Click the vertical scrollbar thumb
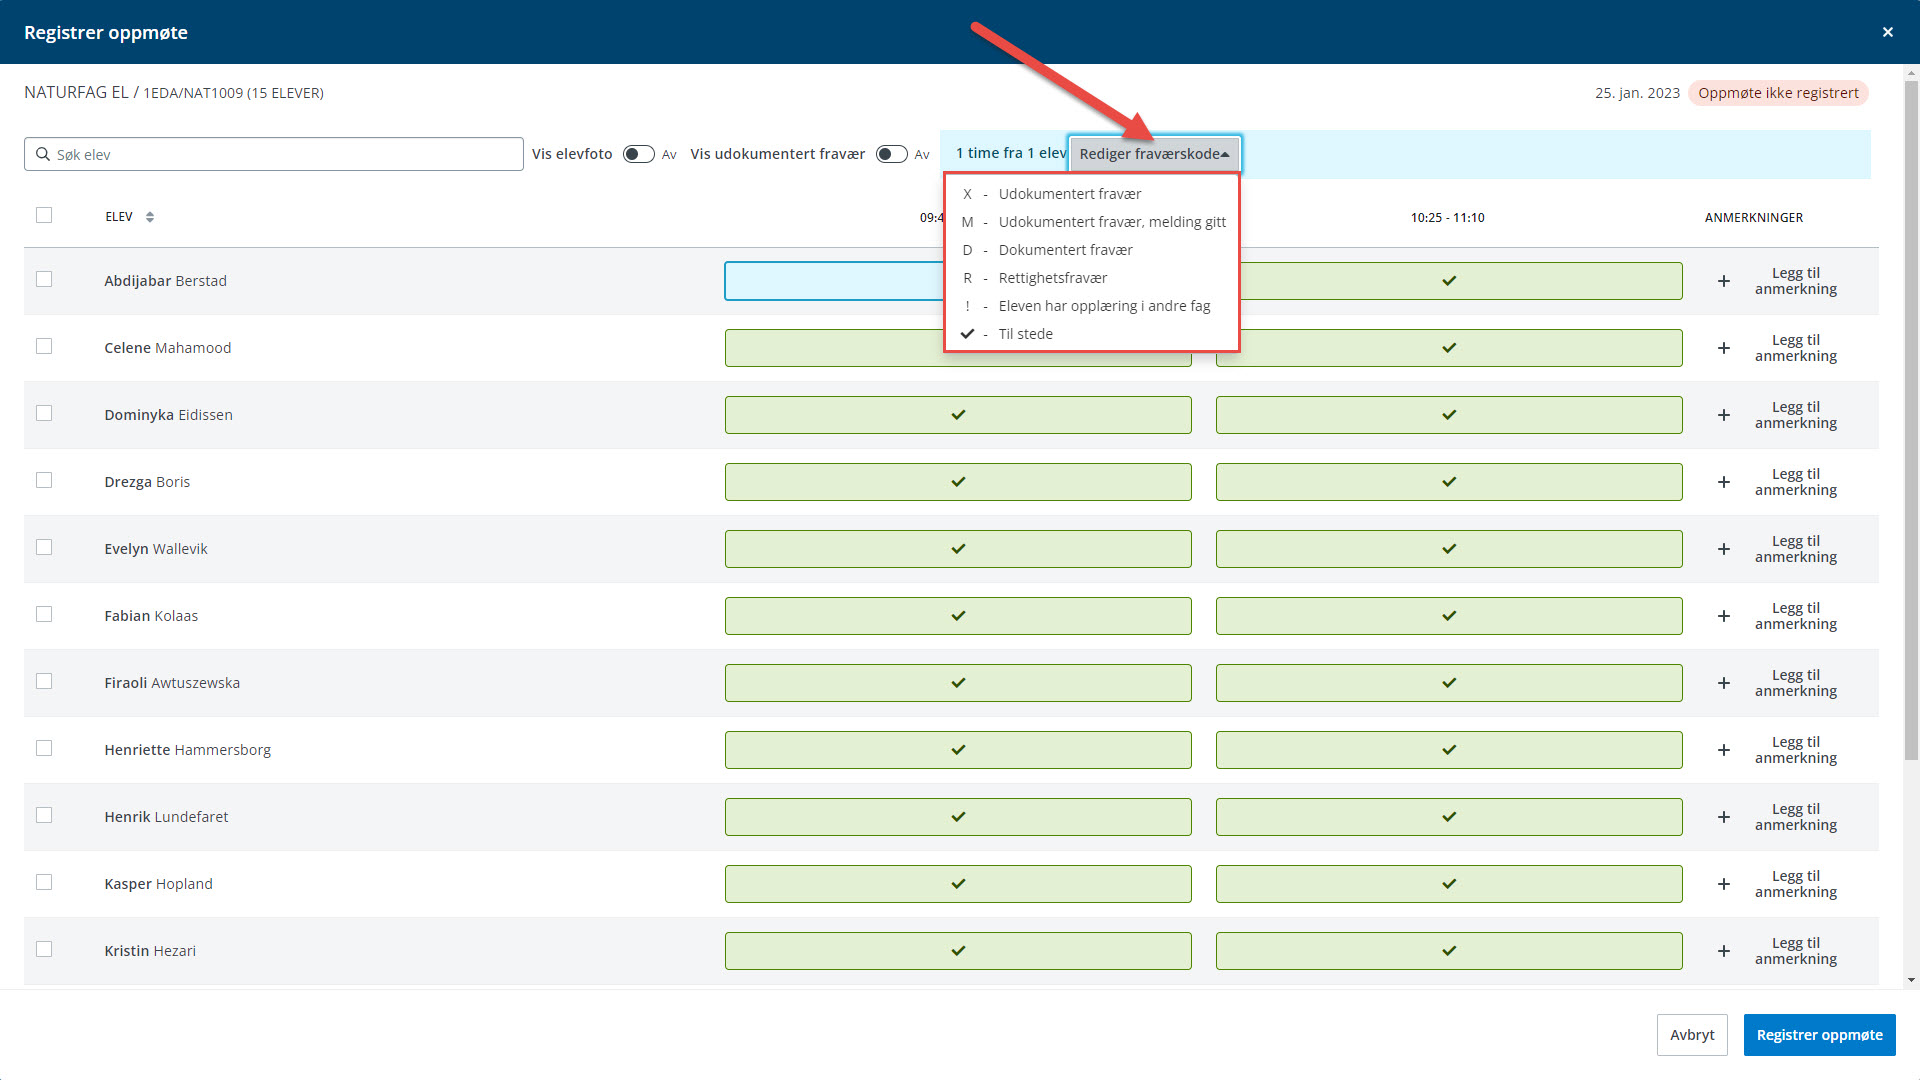Screen dimensions: 1920x1080 [1911, 420]
